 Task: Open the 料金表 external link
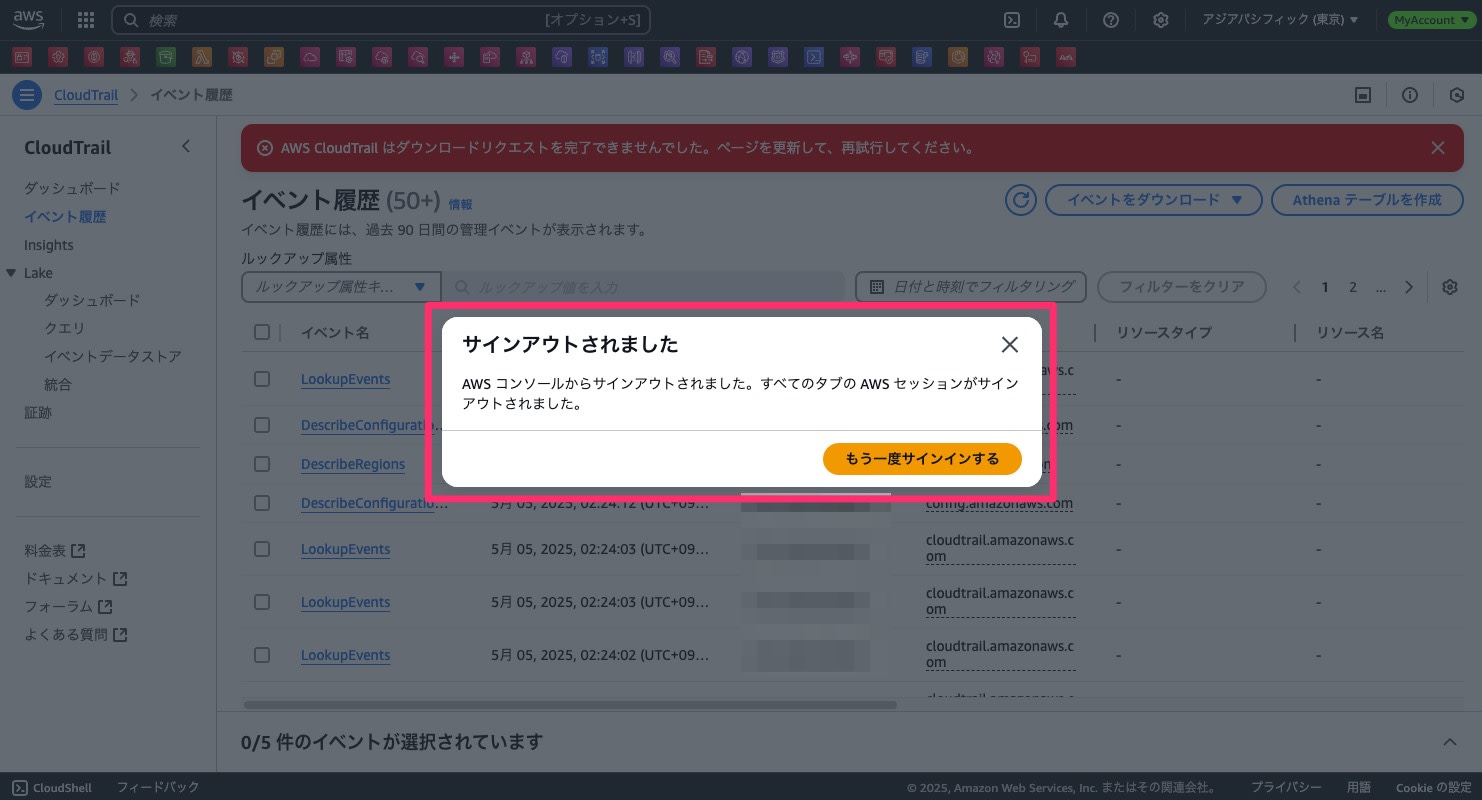(x=55, y=550)
